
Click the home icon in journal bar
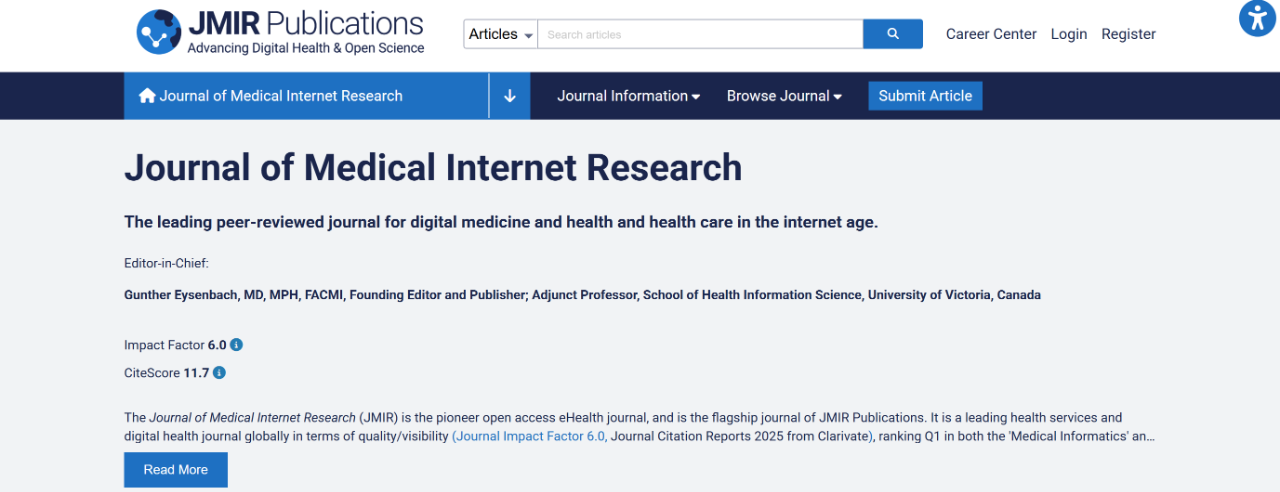[x=147, y=96]
